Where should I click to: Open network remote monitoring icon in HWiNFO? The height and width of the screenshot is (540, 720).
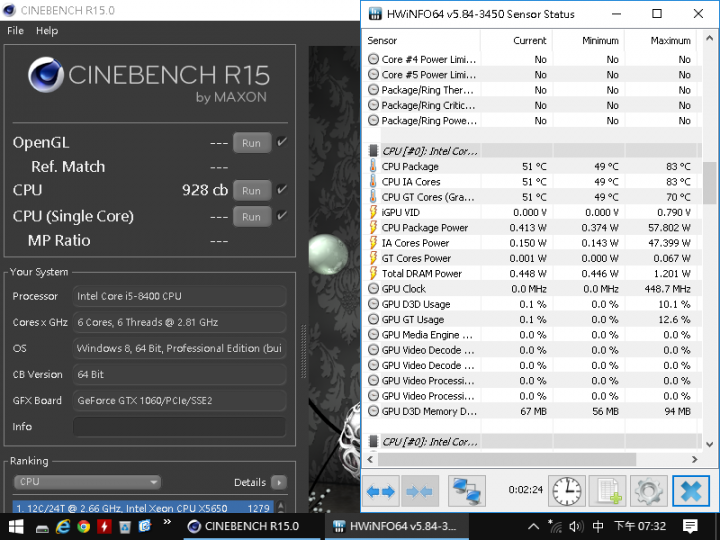(x=467, y=491)
